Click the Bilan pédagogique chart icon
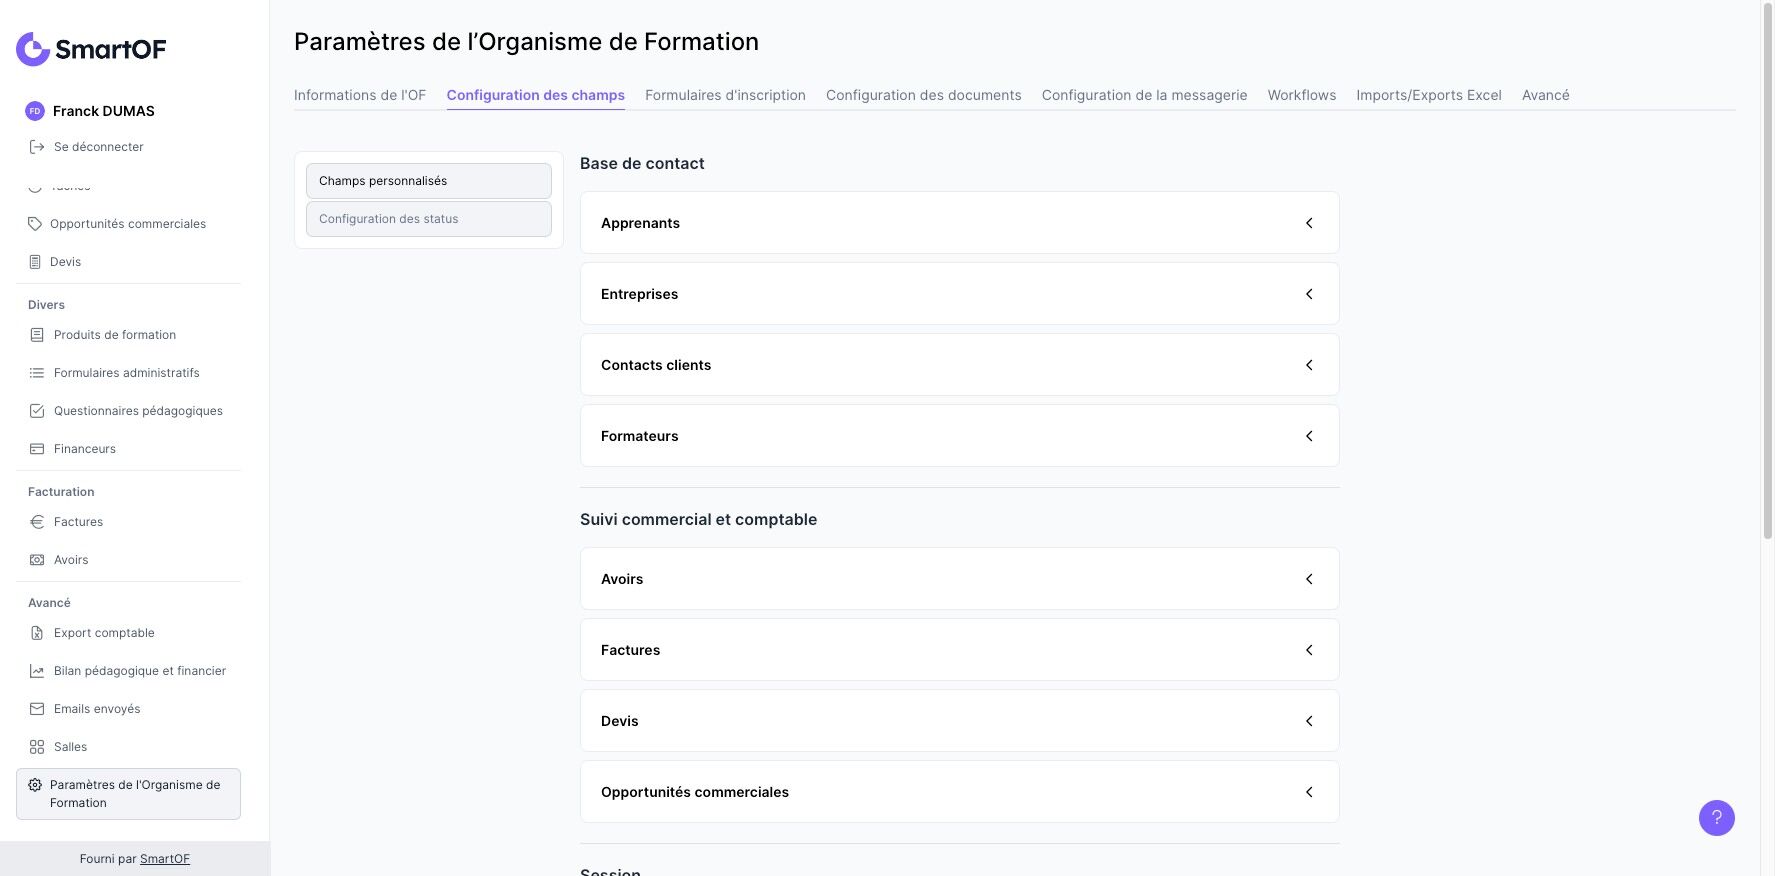 pyautogui.click(x=37, y=671)
